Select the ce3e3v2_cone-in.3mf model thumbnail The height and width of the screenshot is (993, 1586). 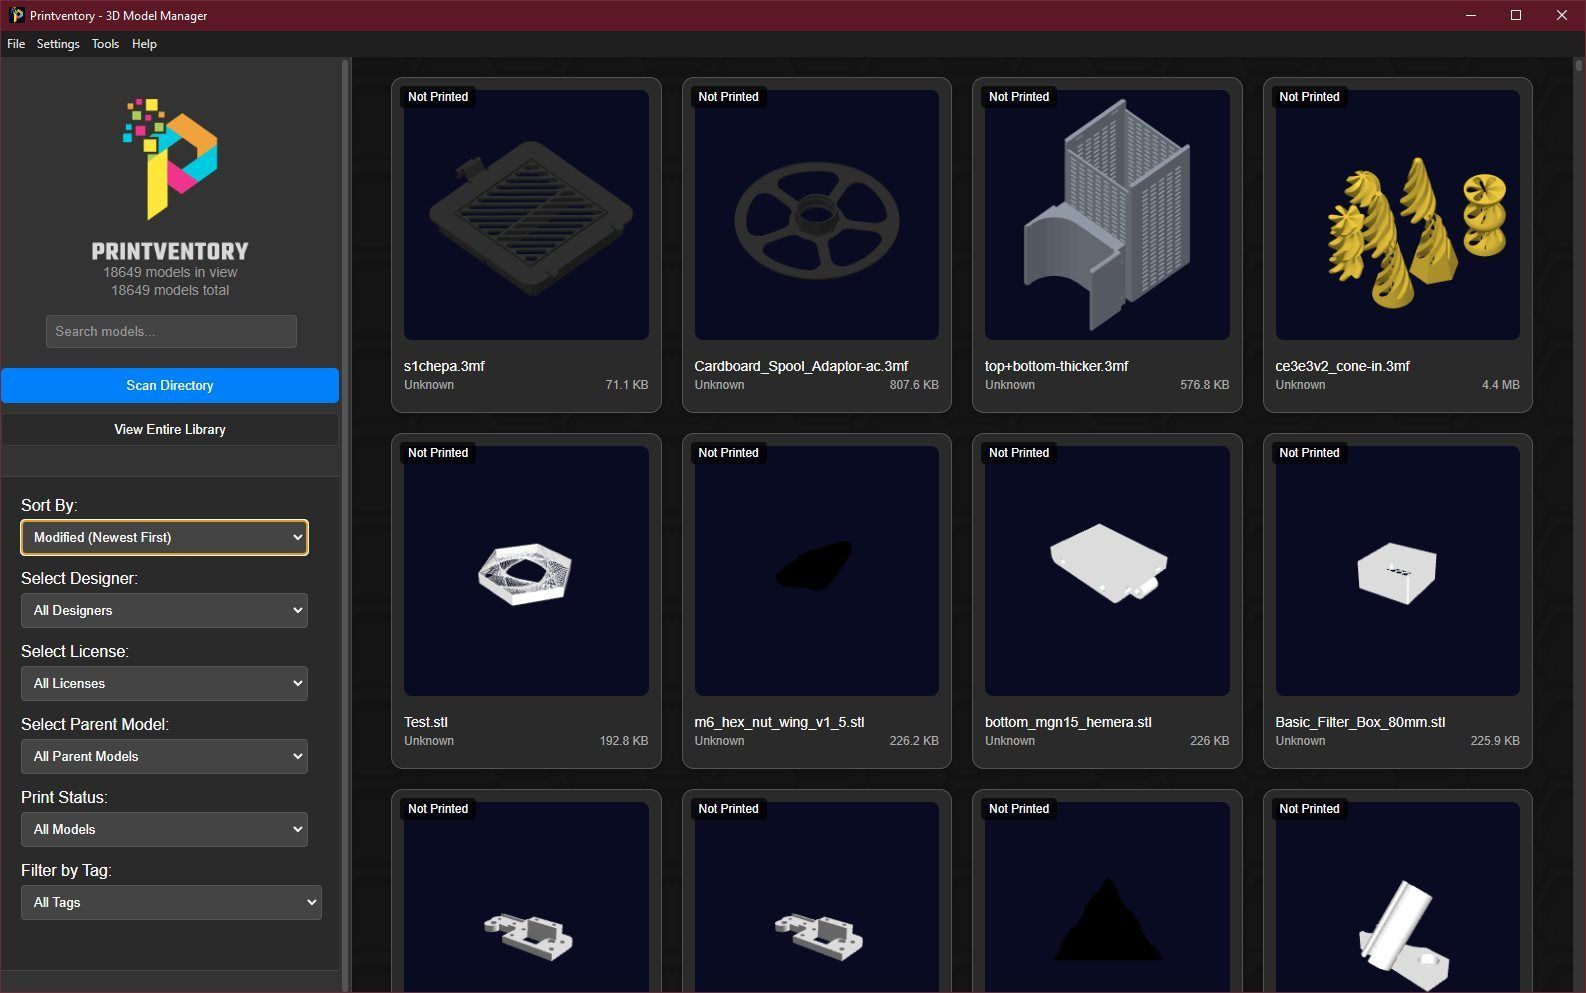[1397, 215]
